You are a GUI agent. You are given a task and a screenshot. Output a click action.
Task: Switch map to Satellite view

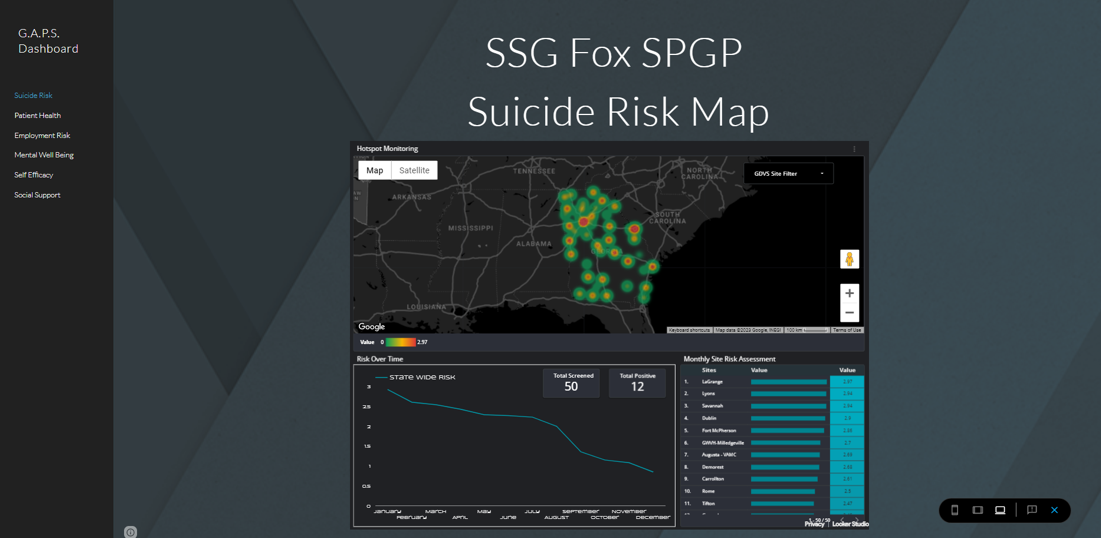(x=414, y=171)
